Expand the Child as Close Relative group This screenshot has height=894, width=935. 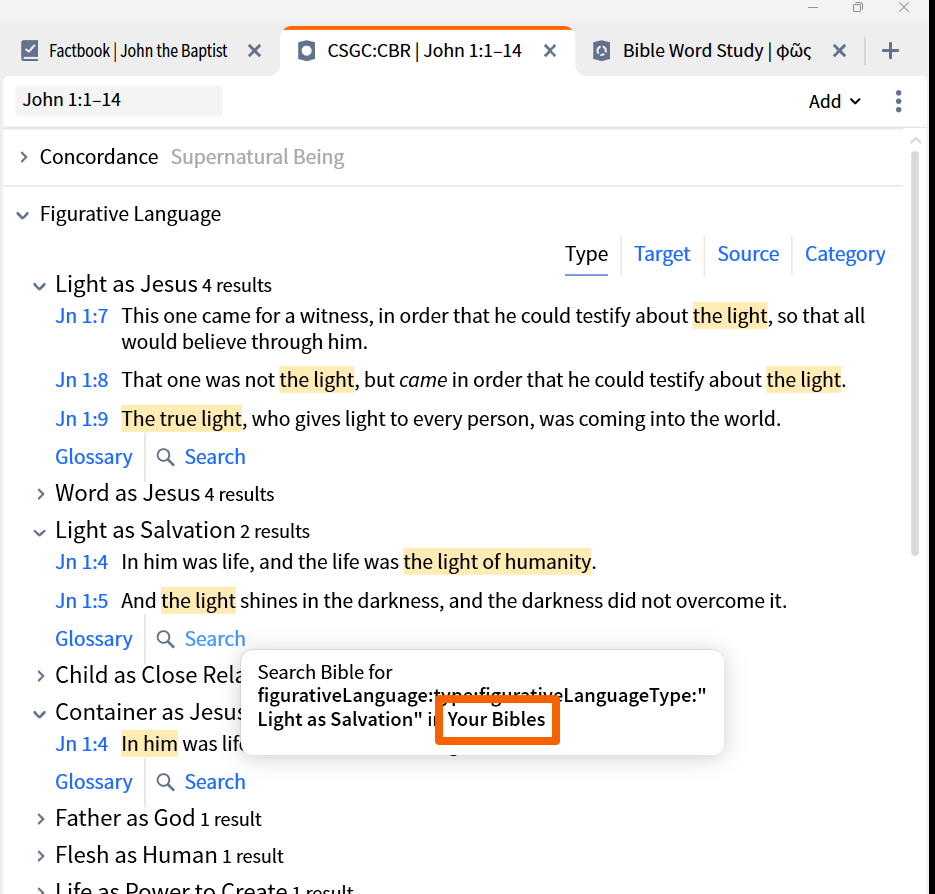click(x=40, y=676)
